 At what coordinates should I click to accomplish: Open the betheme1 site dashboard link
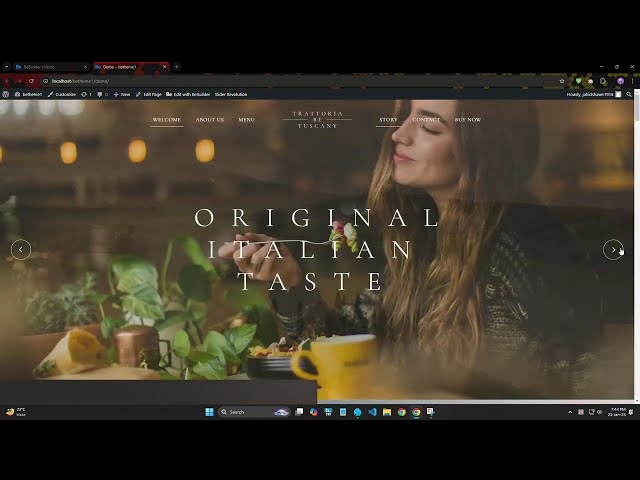[28, 94]
